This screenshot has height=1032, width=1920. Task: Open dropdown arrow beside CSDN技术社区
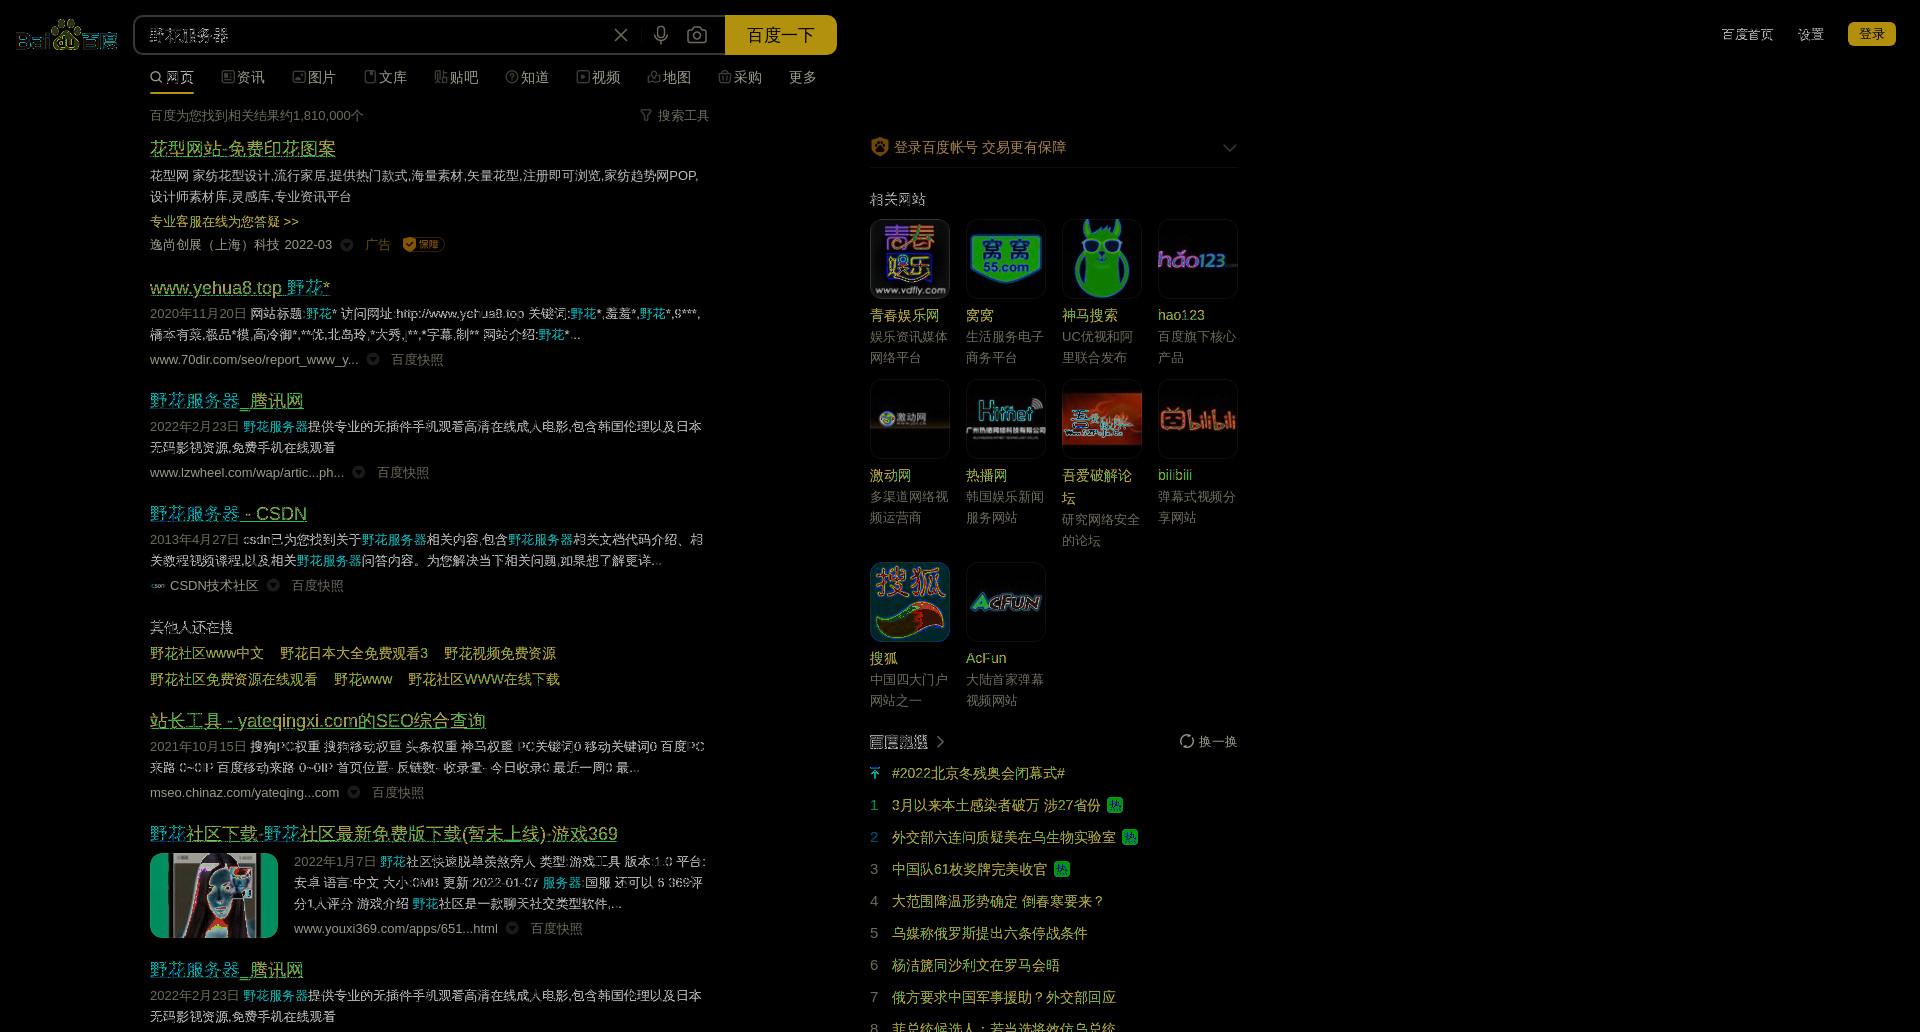[273, 586]
